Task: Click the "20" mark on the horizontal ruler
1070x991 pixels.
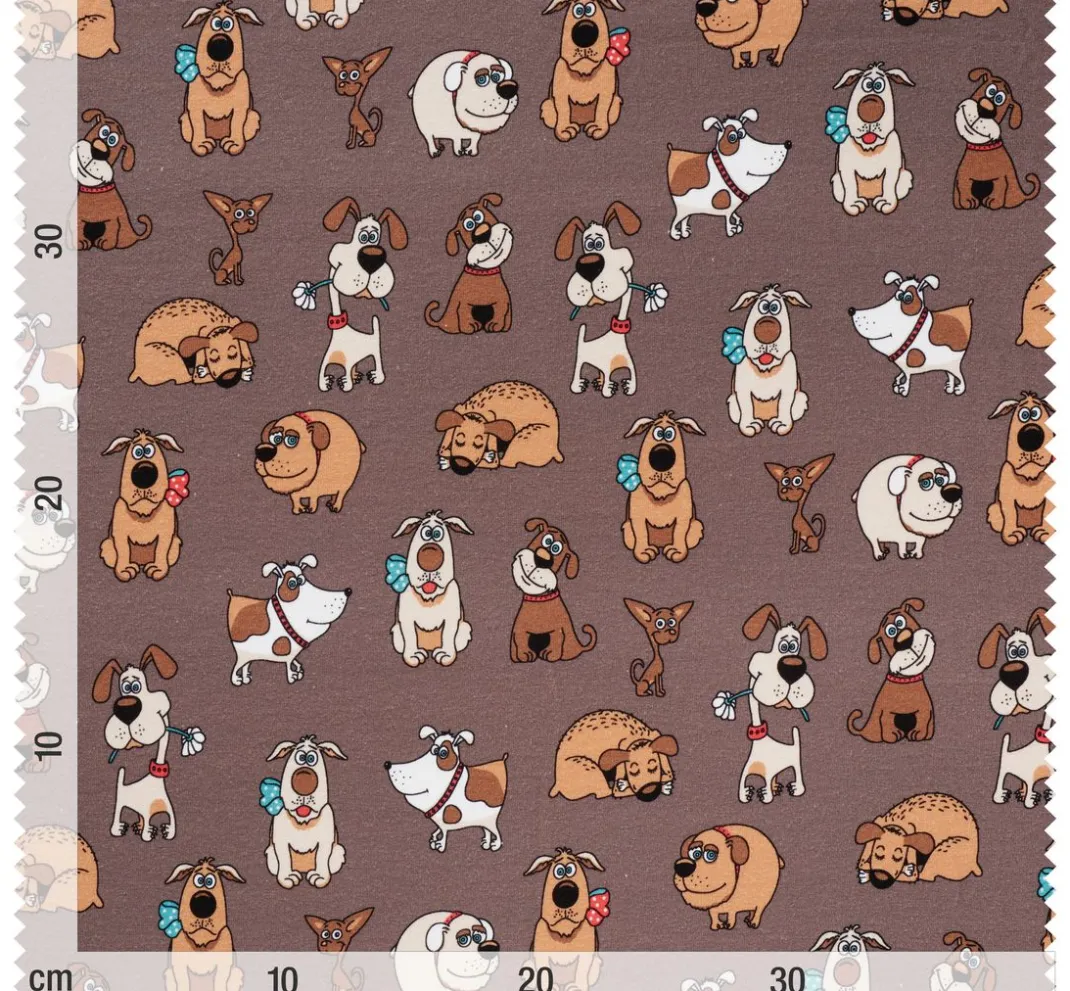Action: pyautogui.click(x=536, y=978)
